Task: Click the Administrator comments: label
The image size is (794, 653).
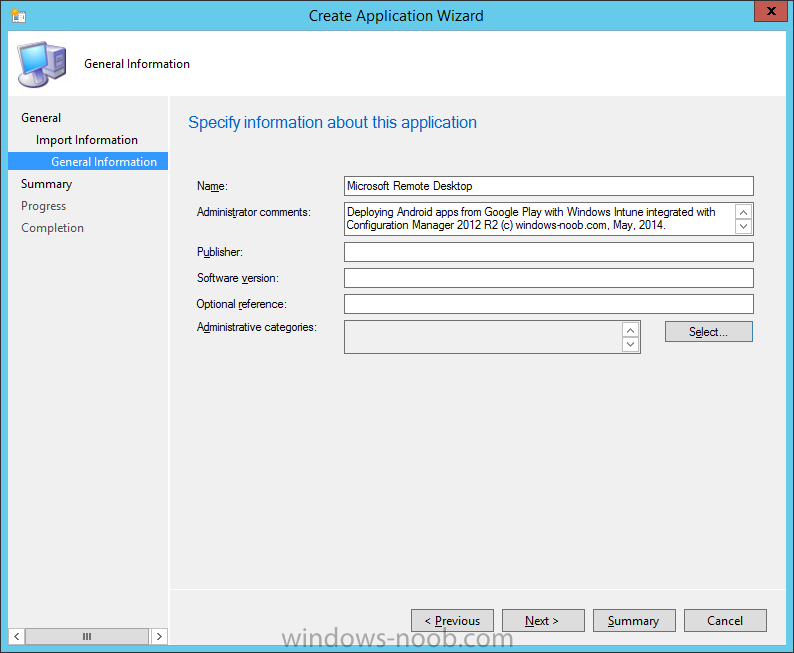Action: (x=254, y=212)
